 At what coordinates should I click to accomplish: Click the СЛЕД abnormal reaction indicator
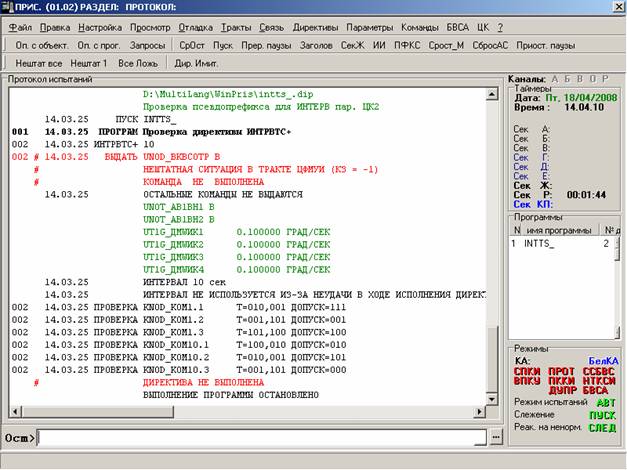(602, 428)
